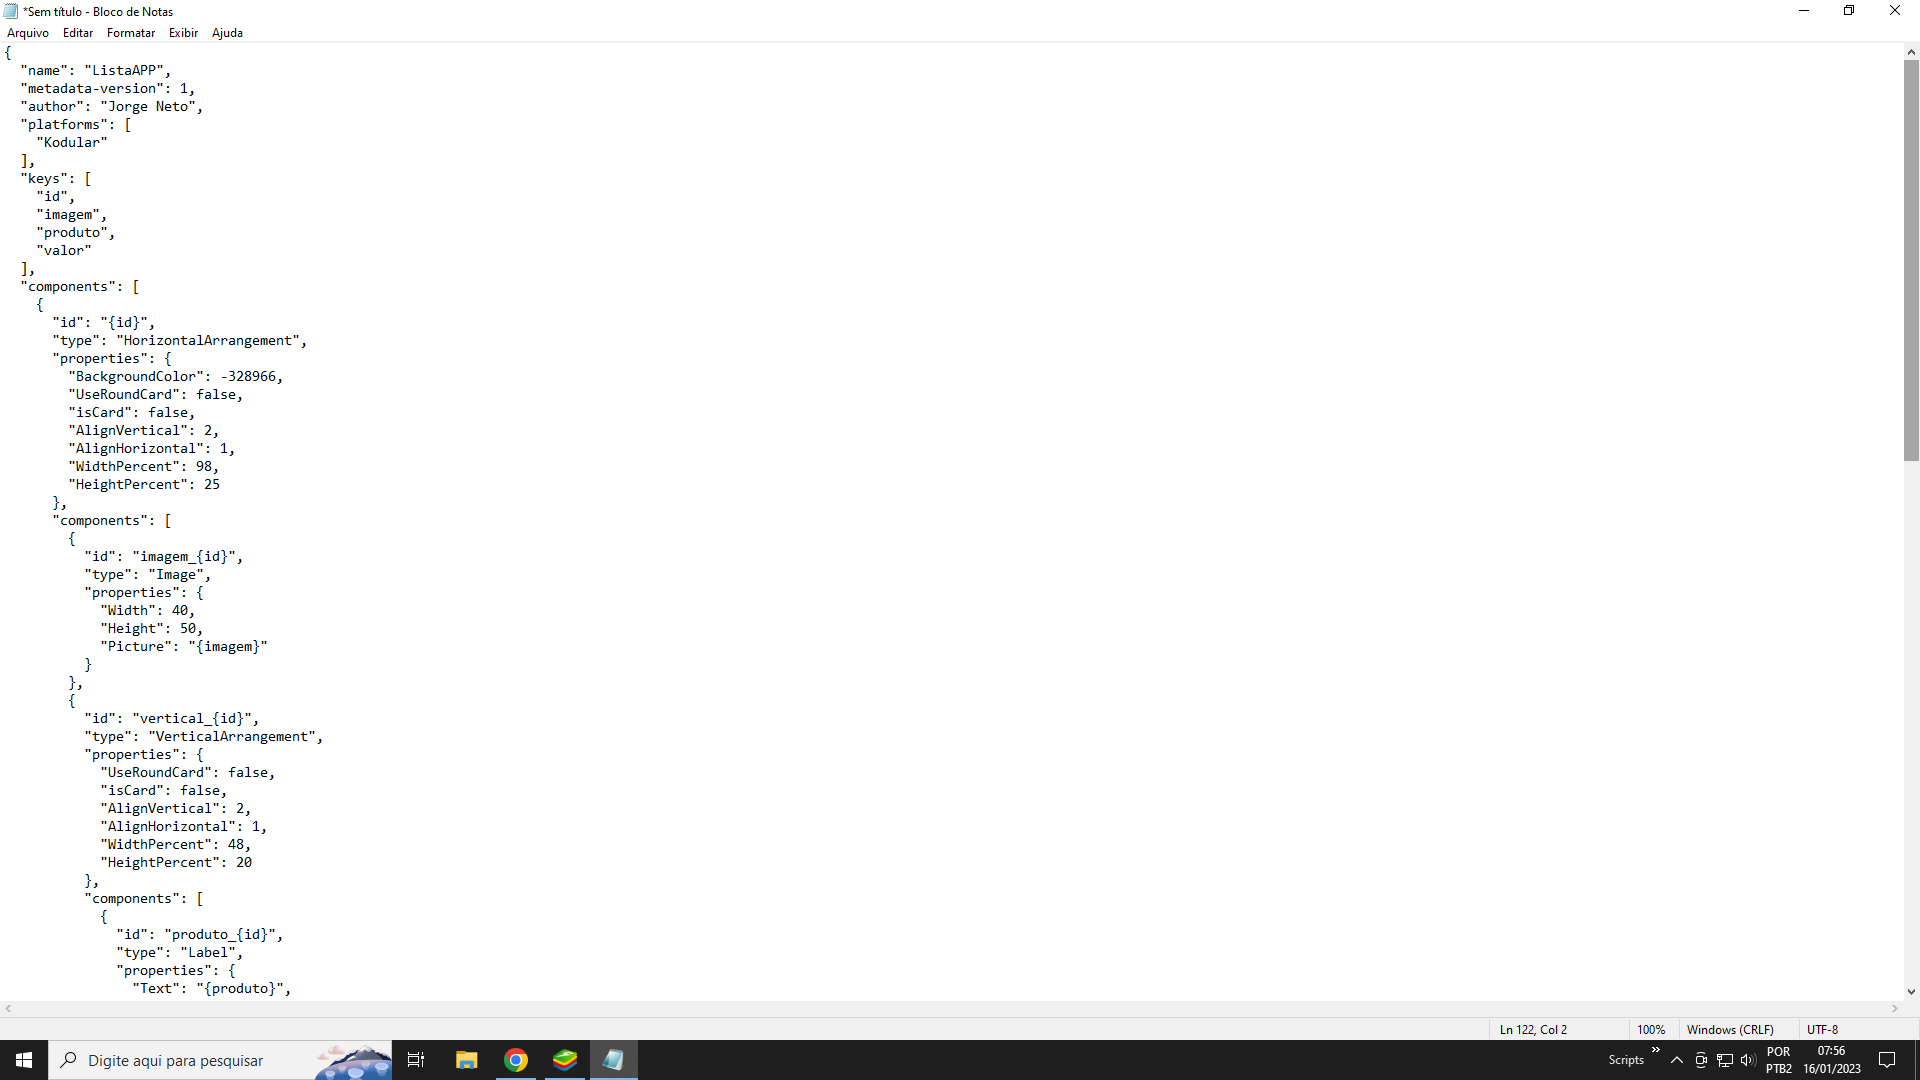Click the "Height": 50 line
Screen dimensions: 1920x1080
[152, 629]
